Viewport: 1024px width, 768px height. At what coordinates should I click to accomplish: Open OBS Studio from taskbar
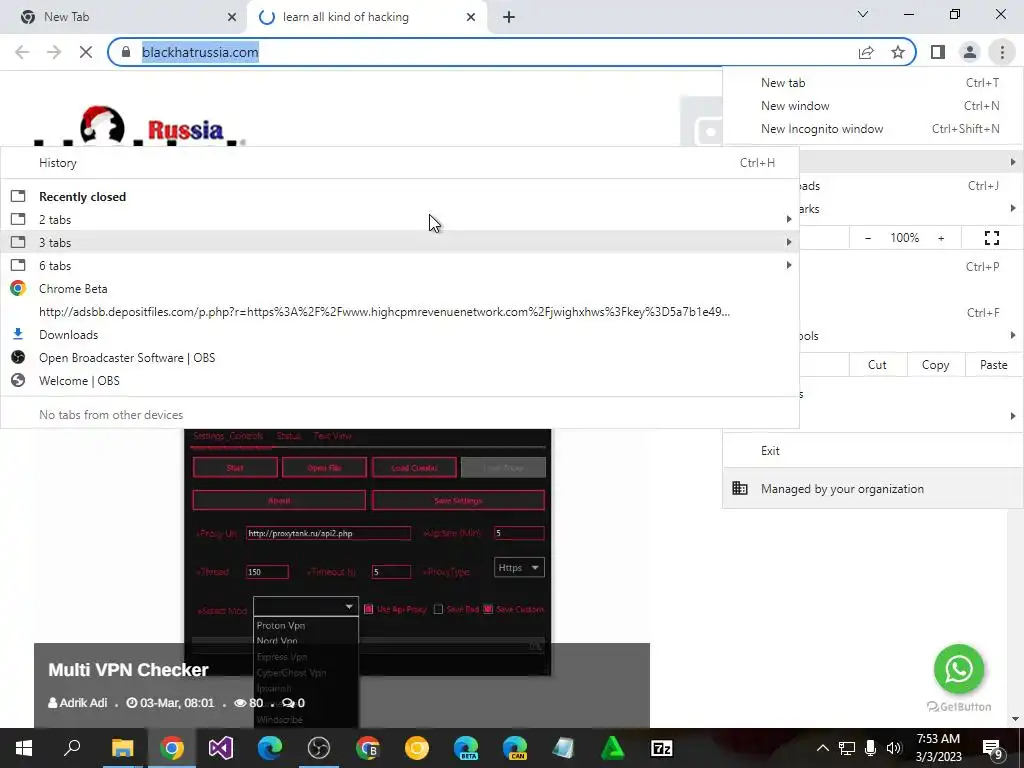pos(319,748)
